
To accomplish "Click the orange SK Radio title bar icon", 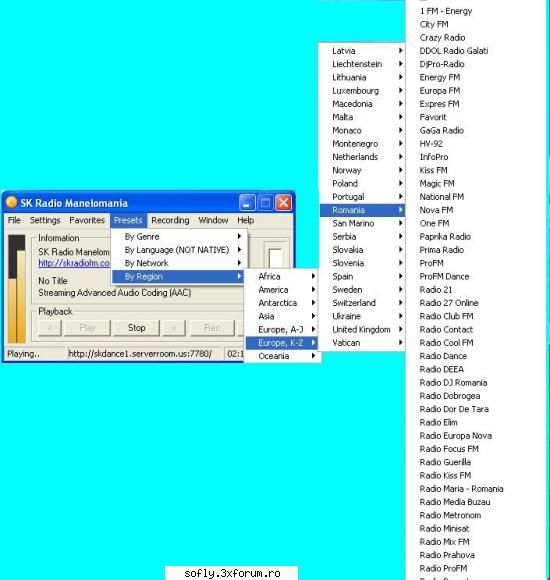I will tap(11, 202).
